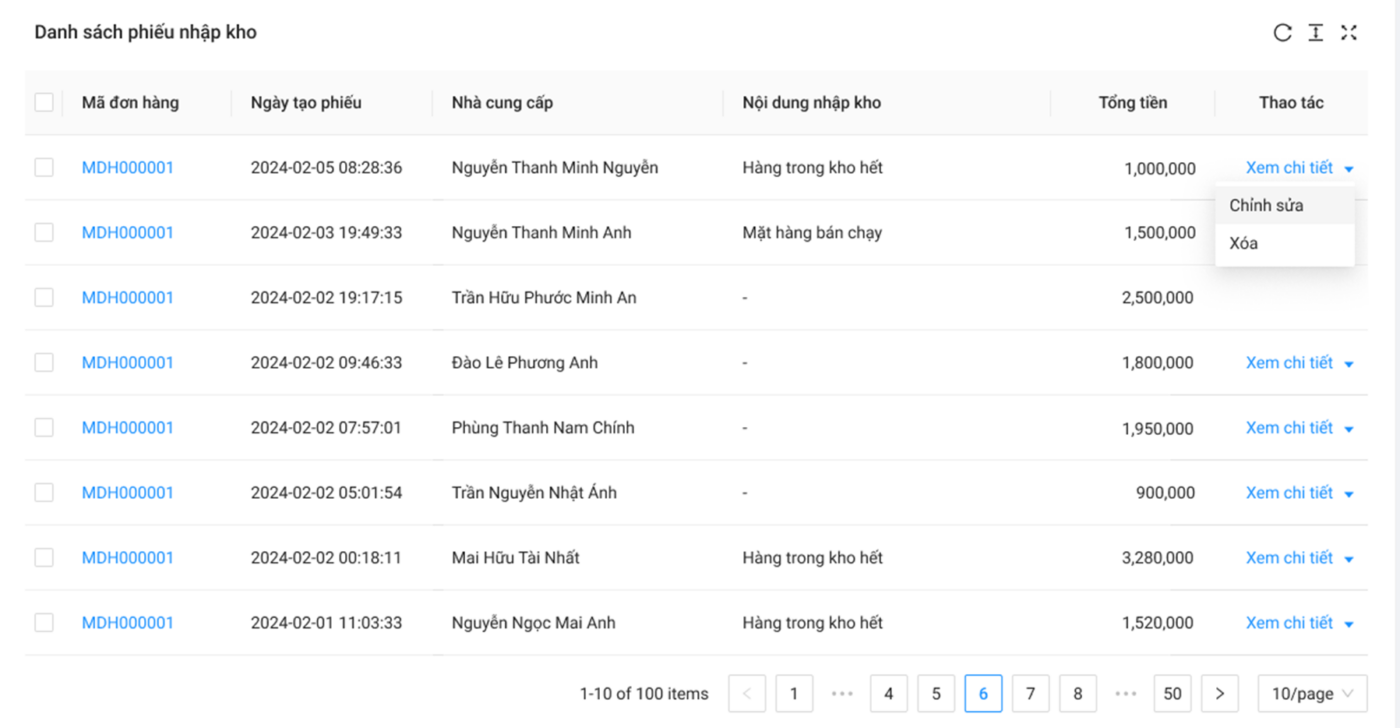Screen dimensions: 1400x728
Task: Open the MDH000001 order dated 2024-02-02 05:01:54
Action: [x=128, y=492]
